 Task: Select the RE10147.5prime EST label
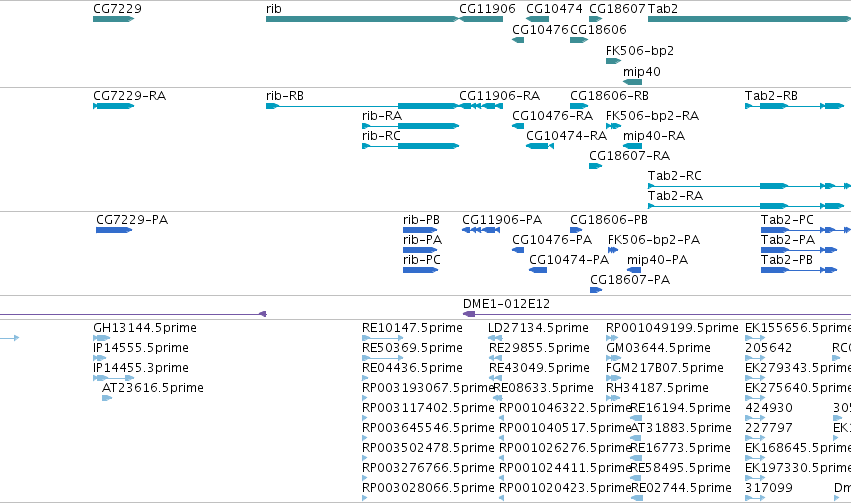(x=412, y=328)
